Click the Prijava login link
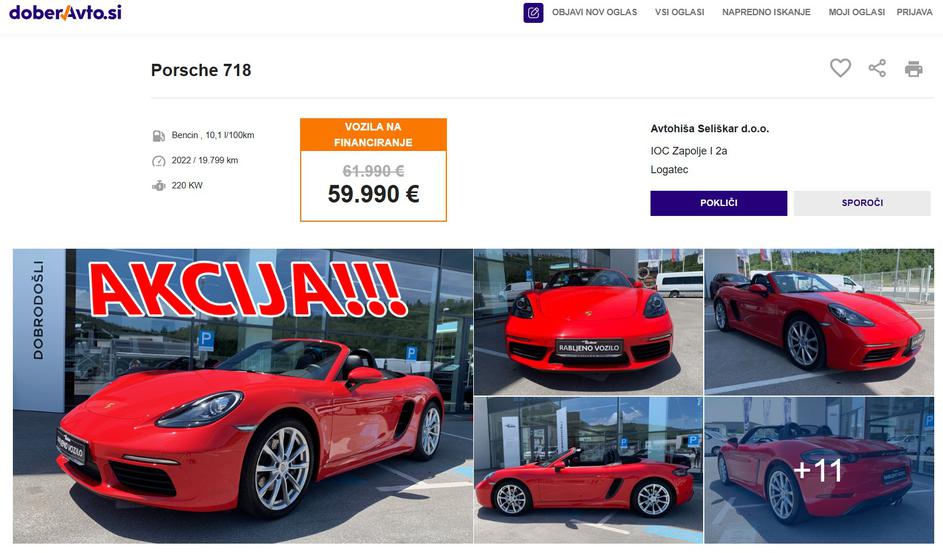Screen dimensions: 943x553 914,12
